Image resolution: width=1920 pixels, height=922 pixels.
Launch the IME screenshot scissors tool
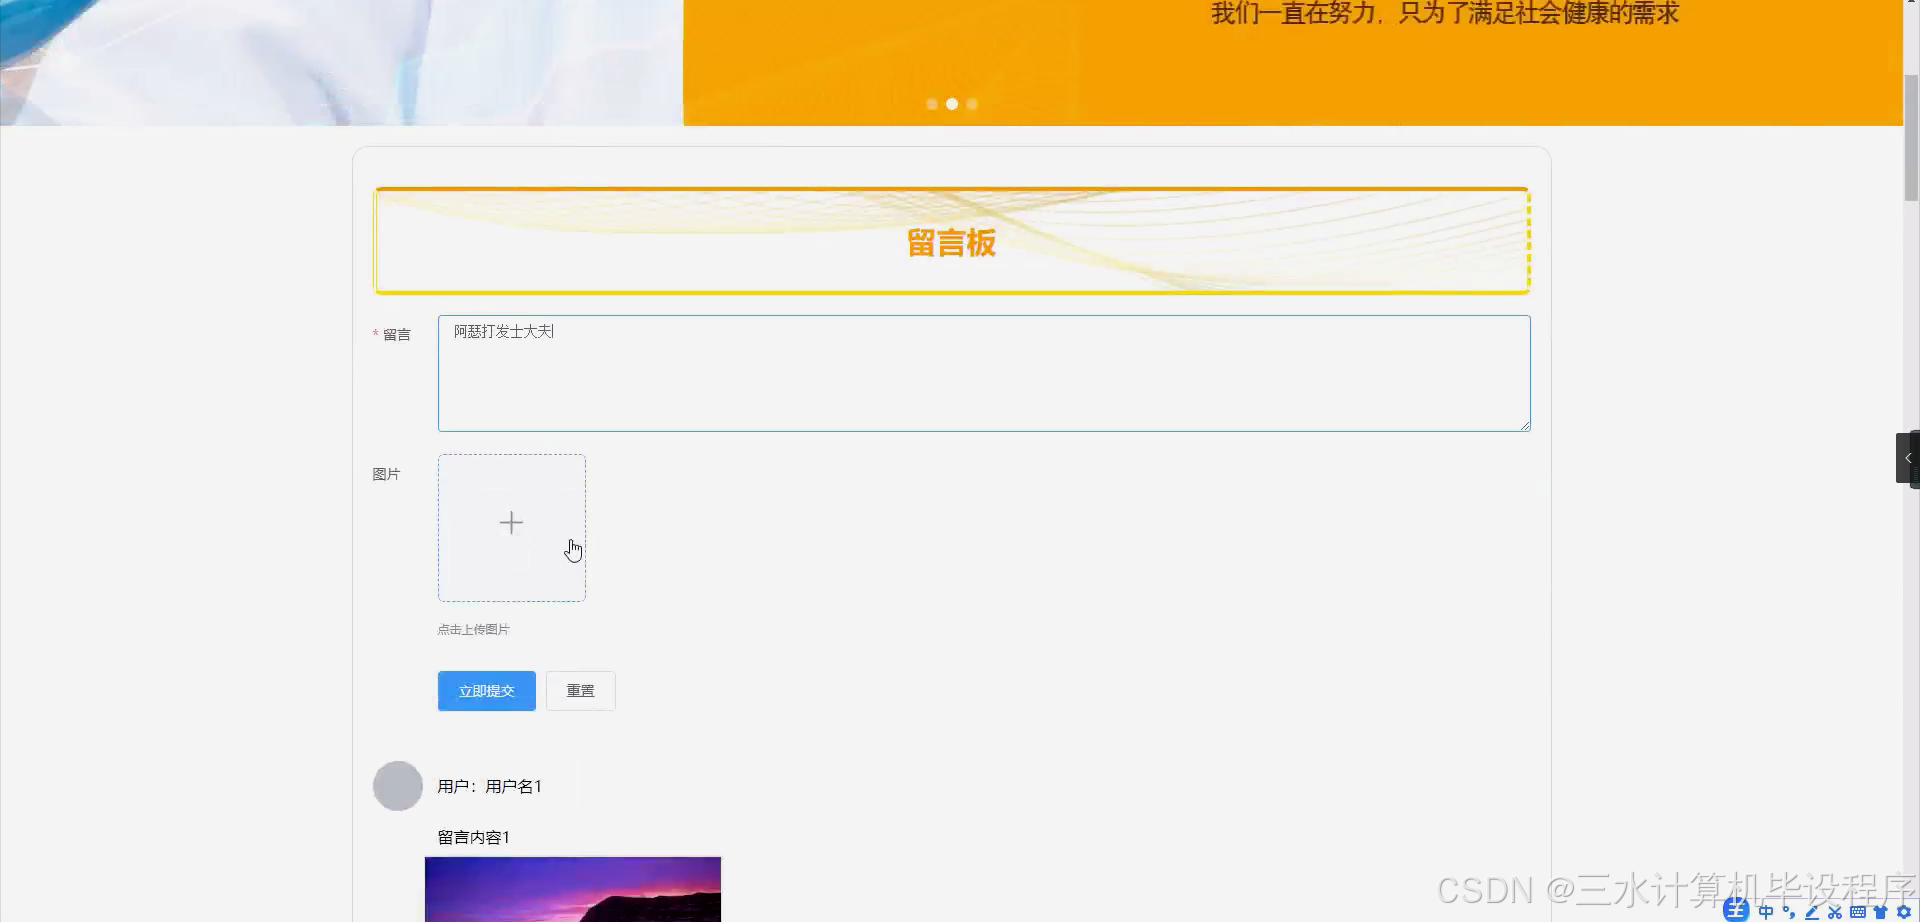point(1834,911)
